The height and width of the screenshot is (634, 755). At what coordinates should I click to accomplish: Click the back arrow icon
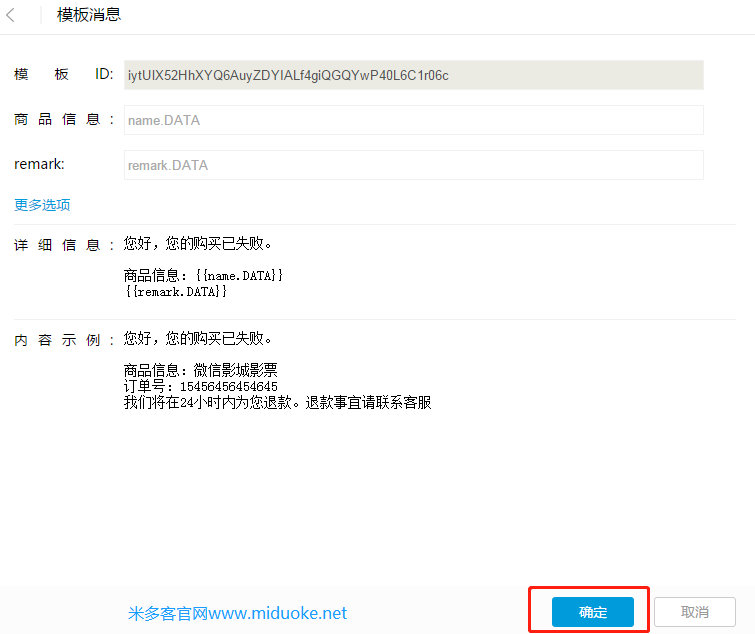coord(11,15)
